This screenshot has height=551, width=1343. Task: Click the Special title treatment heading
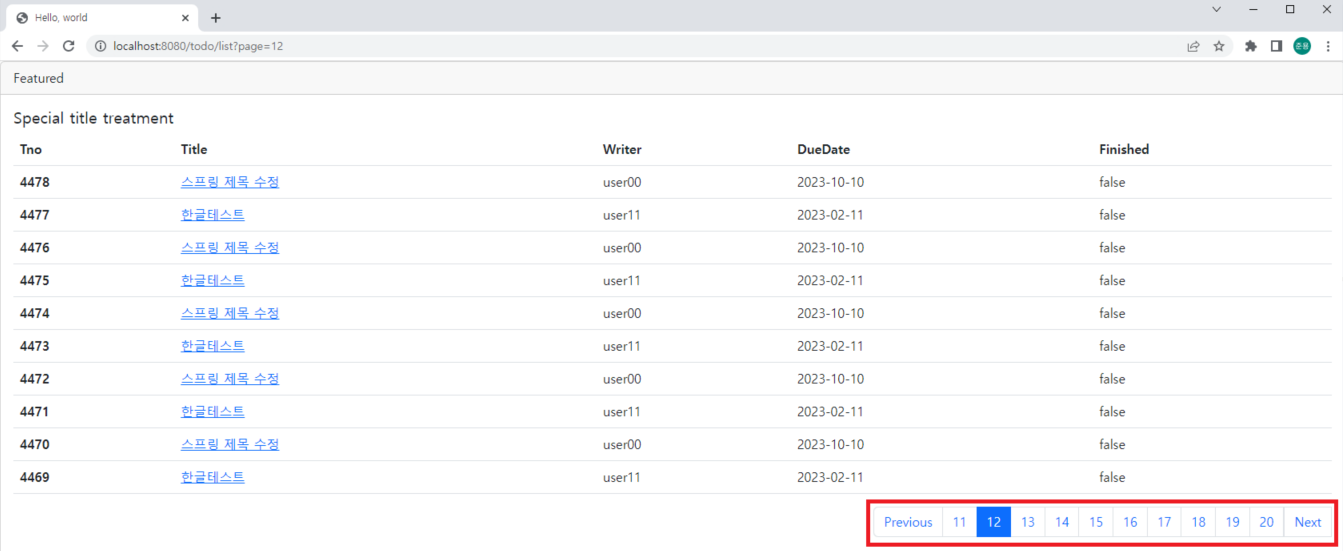pyautogui.click(x=93, y=118)
